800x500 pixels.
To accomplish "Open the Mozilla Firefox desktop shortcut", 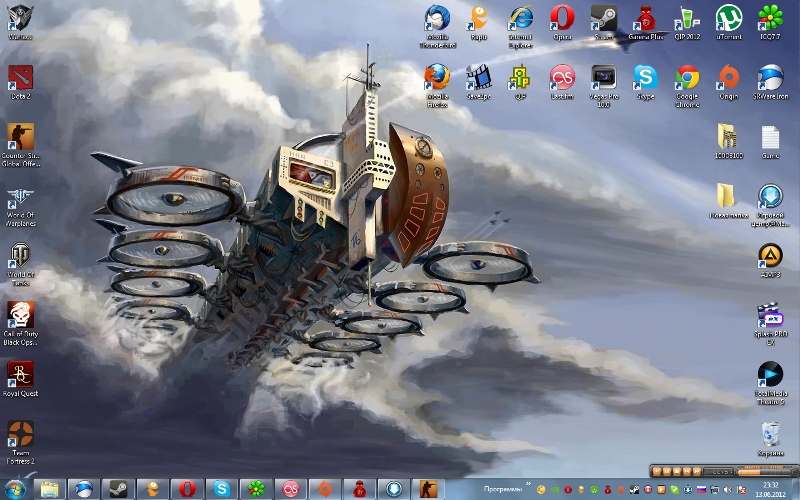I will coord(437,86).
